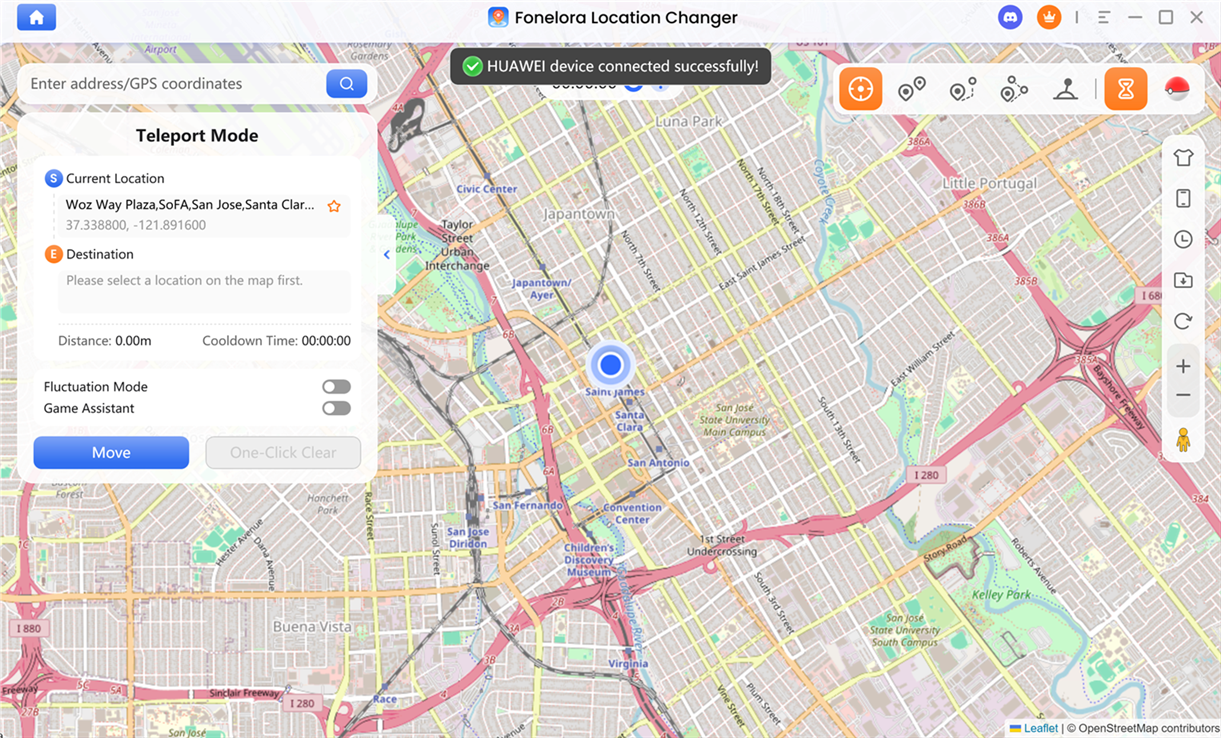Click the Home icon in title bar
Image resolution: width=1221 pixels, height=738 pixels.
pyautogui.click(x=36, y=18)
